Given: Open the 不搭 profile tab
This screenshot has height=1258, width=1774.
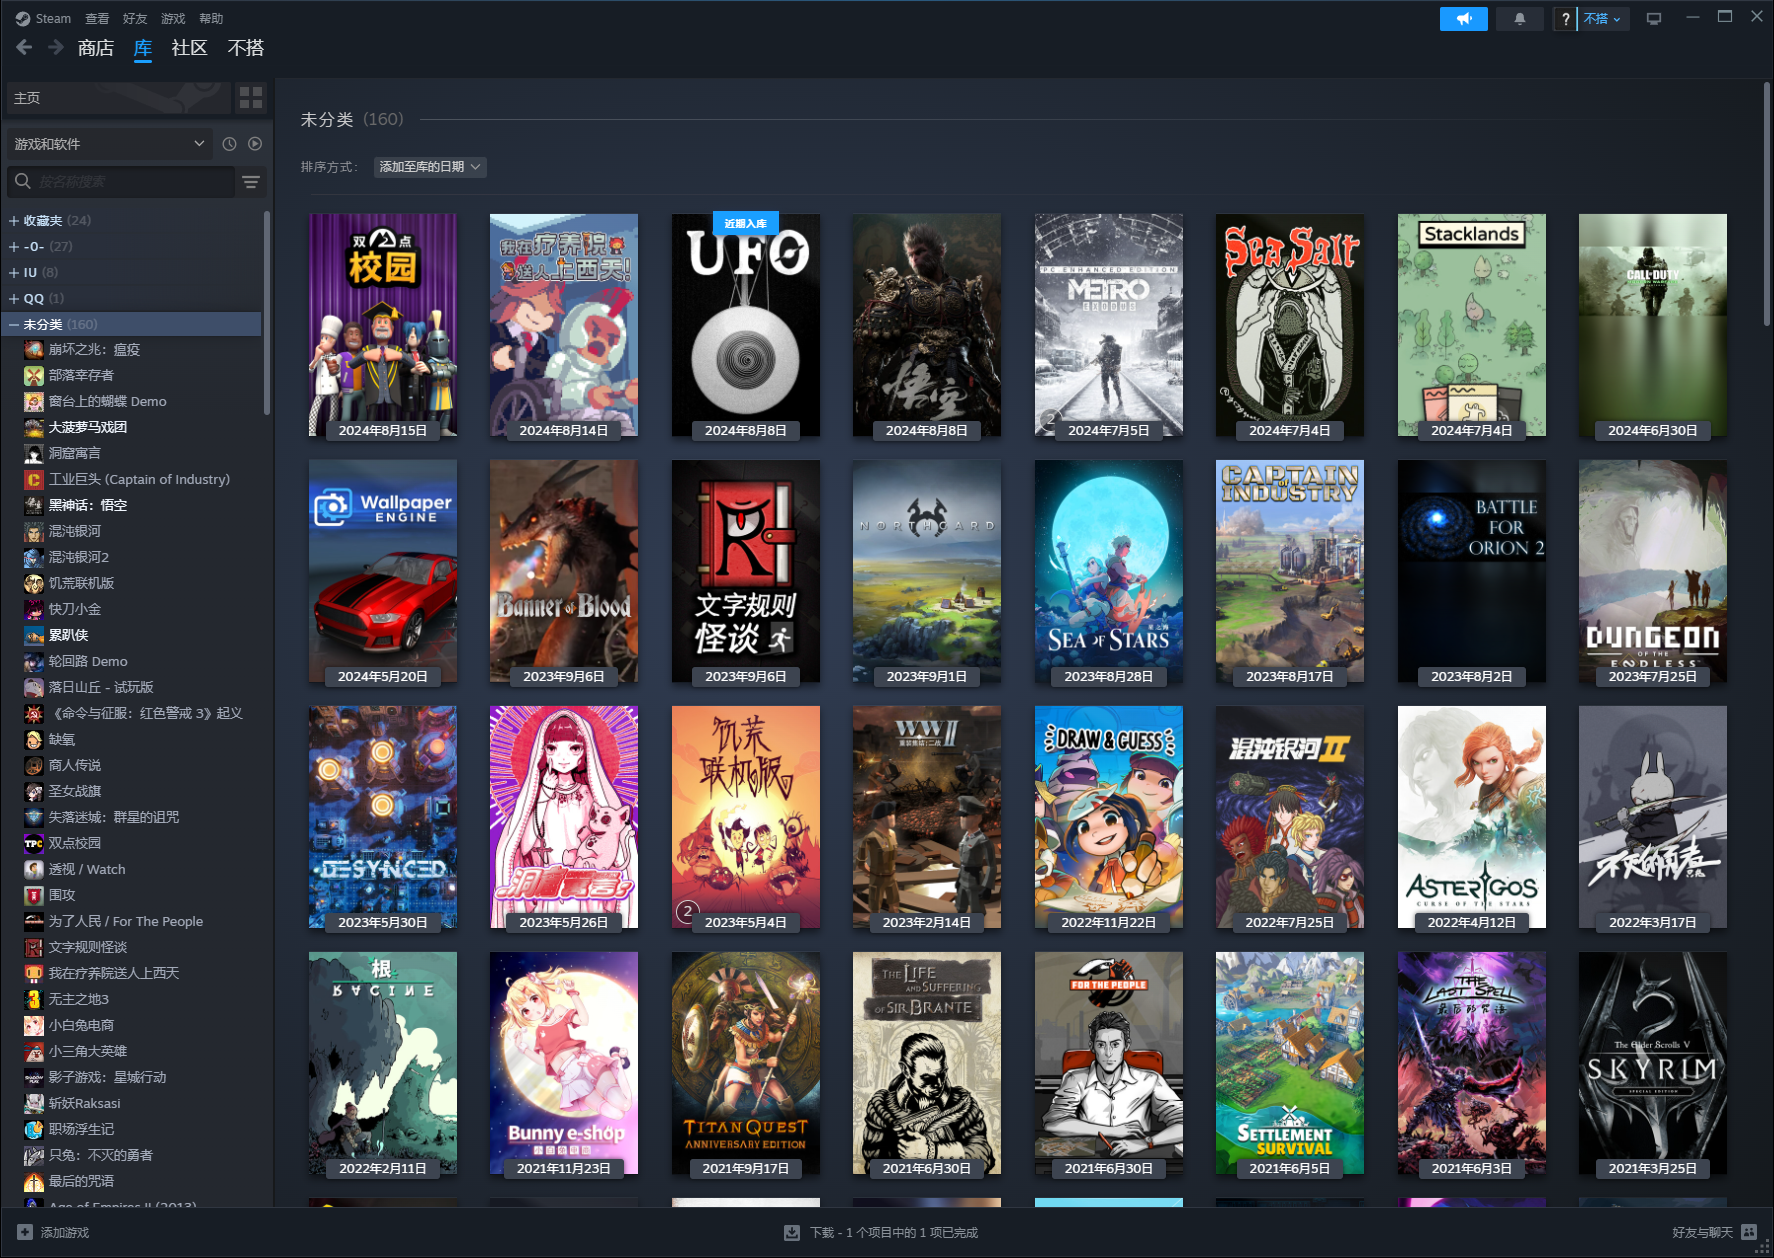Looking at the screenshot, I should (x=246, y=48).
